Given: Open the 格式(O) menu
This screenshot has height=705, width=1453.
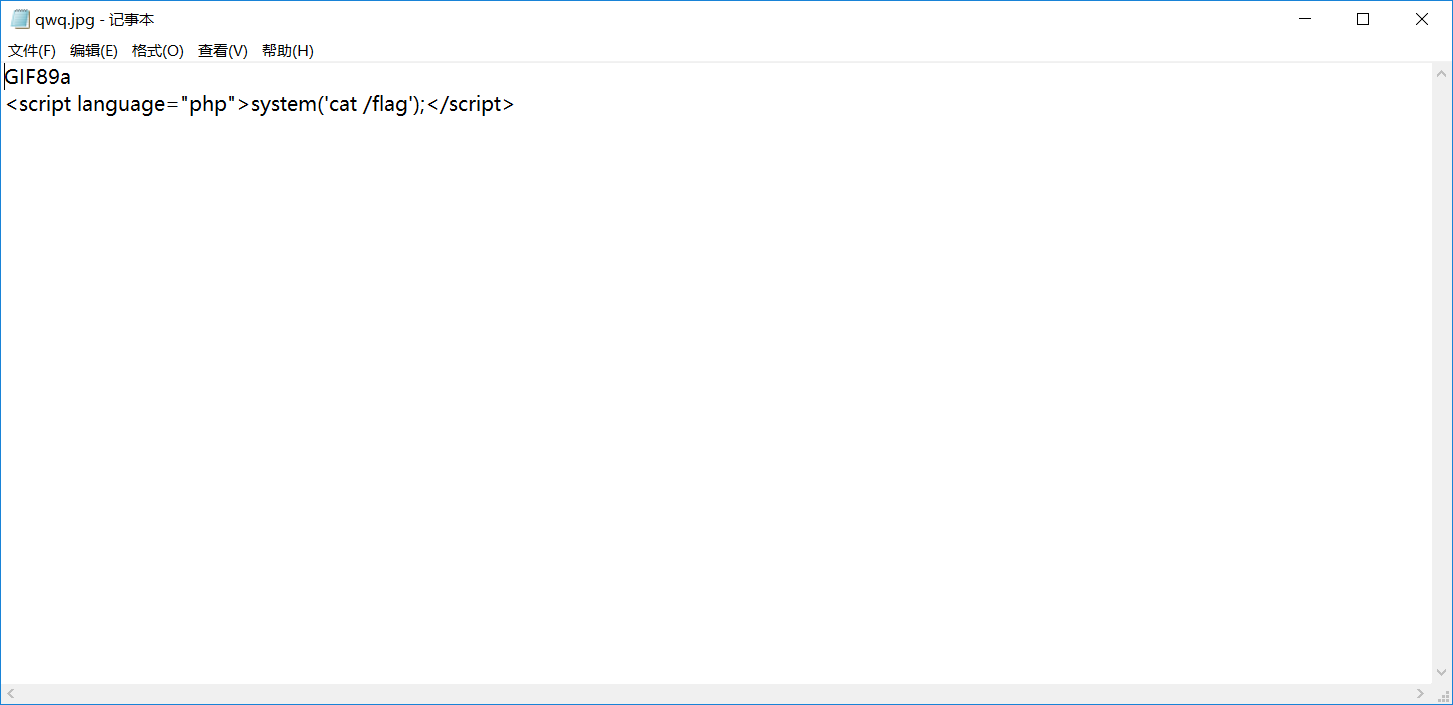Looking at the screenshot, I should [x=158, y=51].
